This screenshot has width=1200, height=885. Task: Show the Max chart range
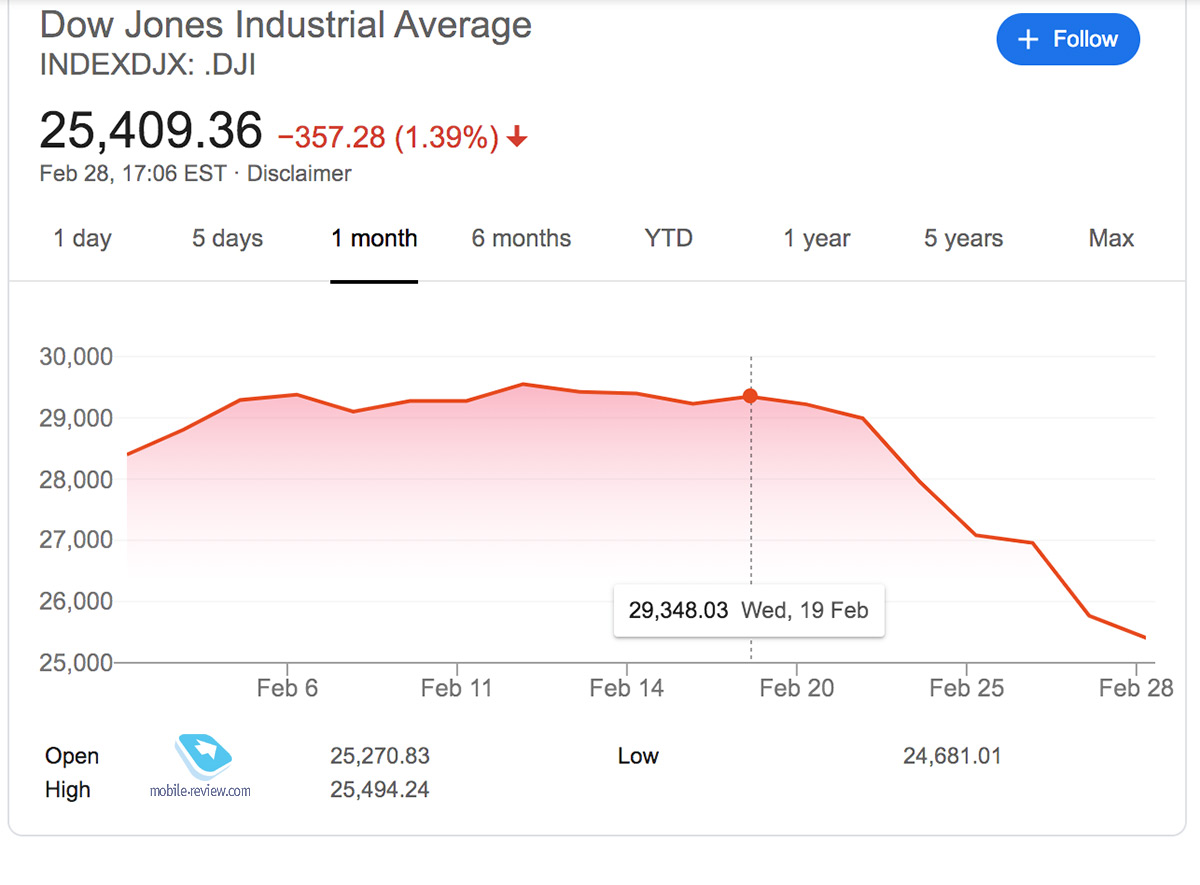(1111, 239)
